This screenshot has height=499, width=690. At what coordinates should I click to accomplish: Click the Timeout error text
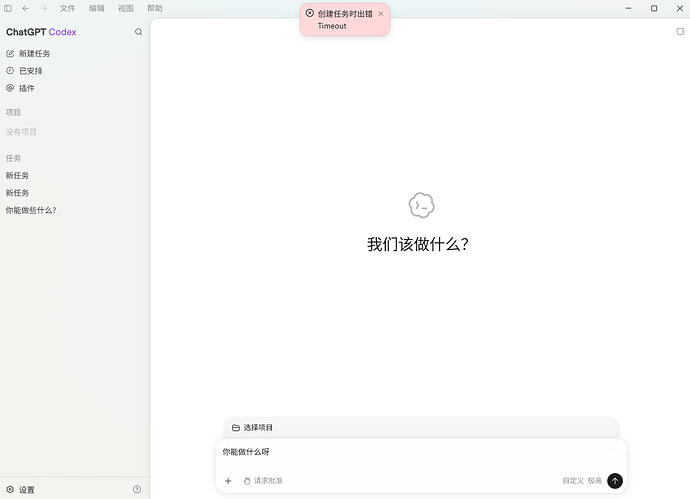coord(332,26)
